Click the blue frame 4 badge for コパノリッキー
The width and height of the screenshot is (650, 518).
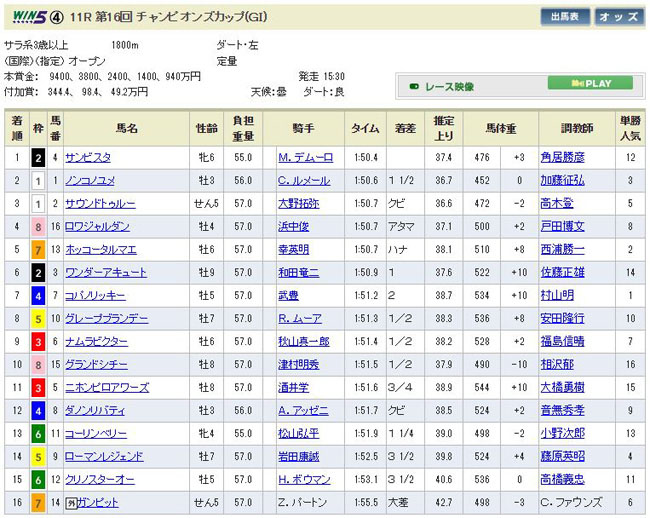pos(37,295)
